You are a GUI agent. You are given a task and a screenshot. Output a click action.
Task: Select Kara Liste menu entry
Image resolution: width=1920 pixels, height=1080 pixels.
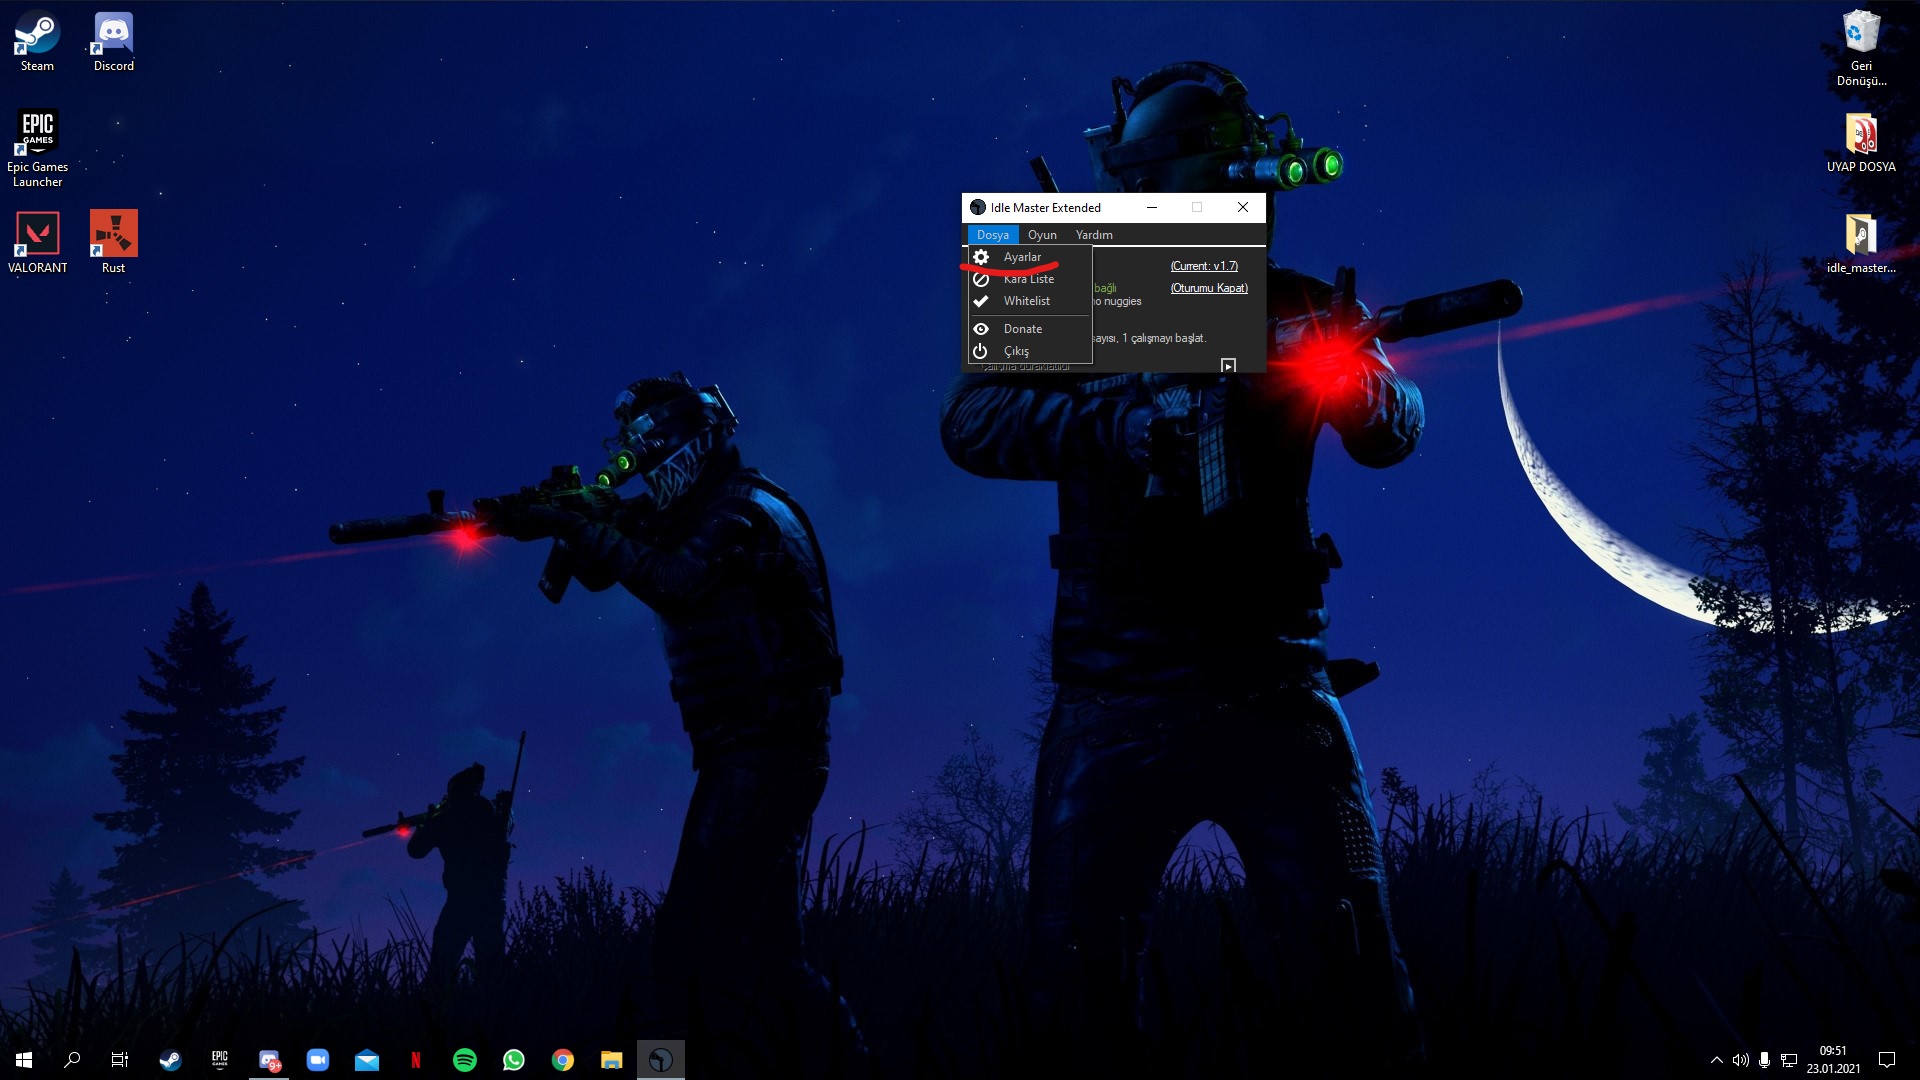click(1028, 279)
